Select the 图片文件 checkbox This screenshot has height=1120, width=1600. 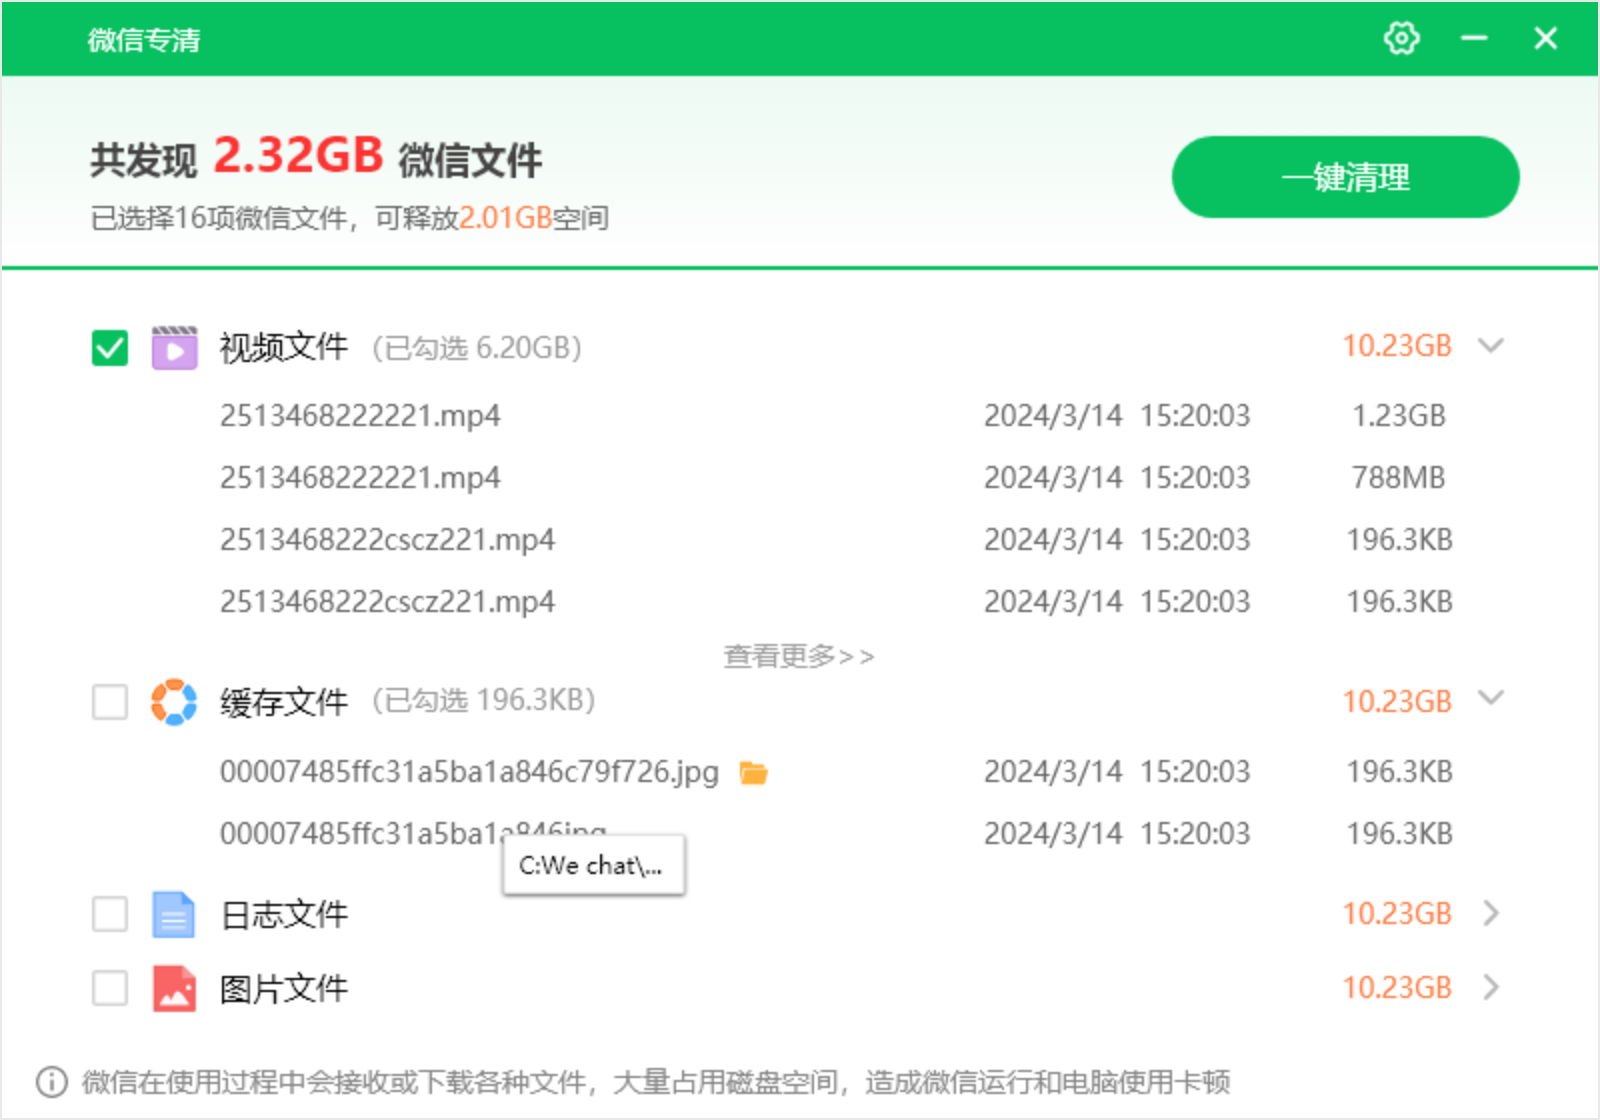110,988
